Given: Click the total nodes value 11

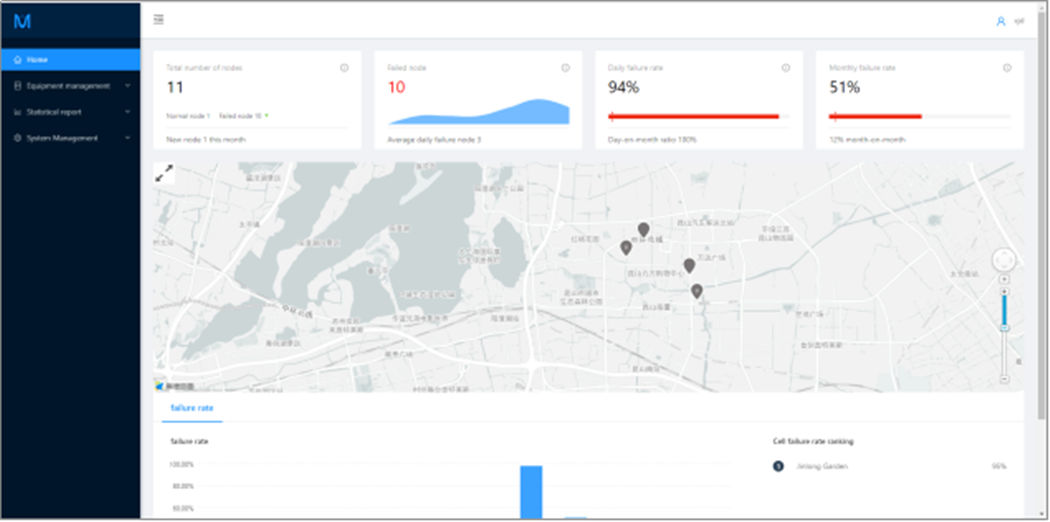Looking at the screenshot, I should coord(174,88).
